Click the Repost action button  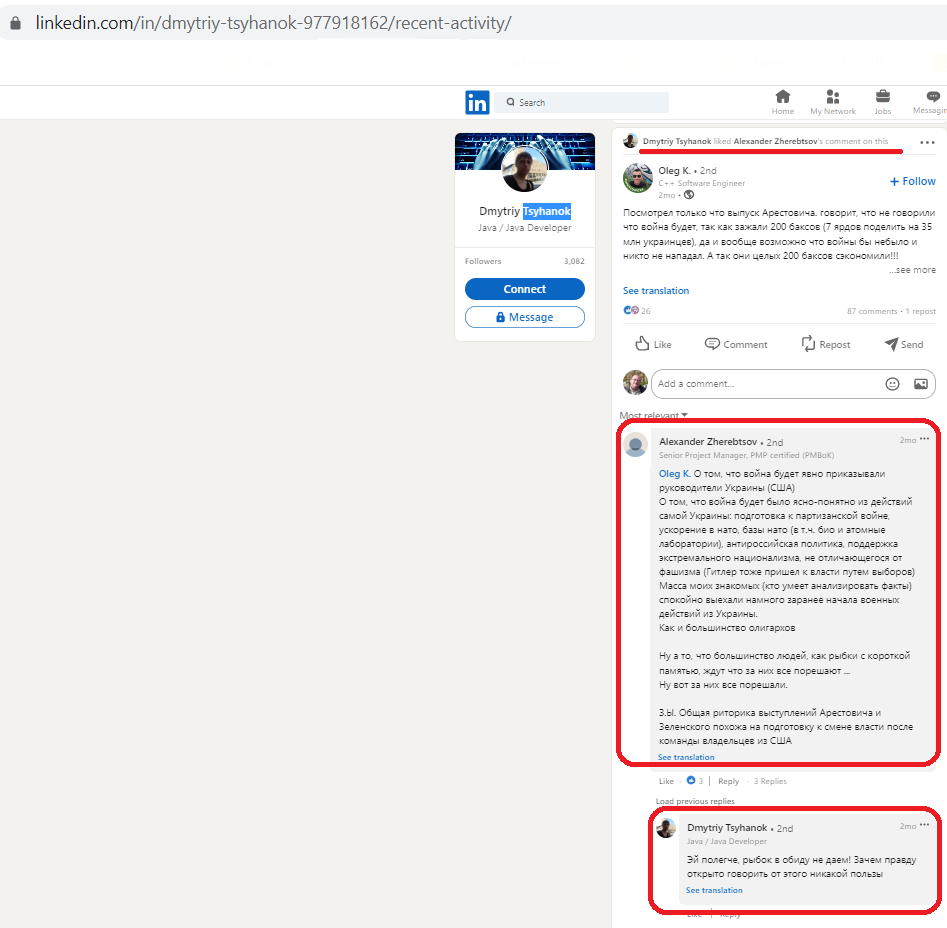(826, 344)
